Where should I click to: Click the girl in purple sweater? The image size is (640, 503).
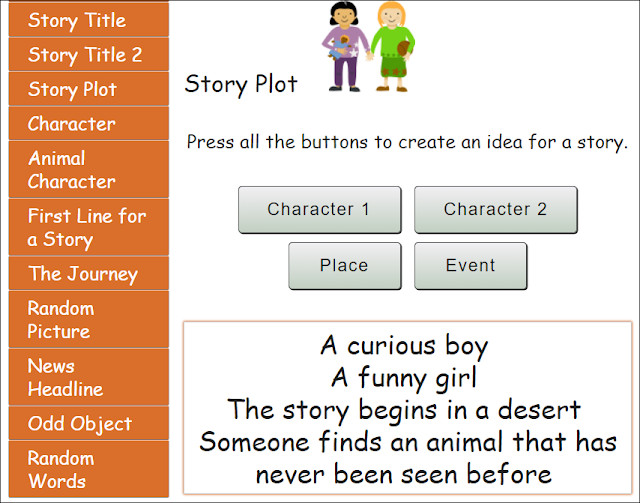click(x=345, y=46)
